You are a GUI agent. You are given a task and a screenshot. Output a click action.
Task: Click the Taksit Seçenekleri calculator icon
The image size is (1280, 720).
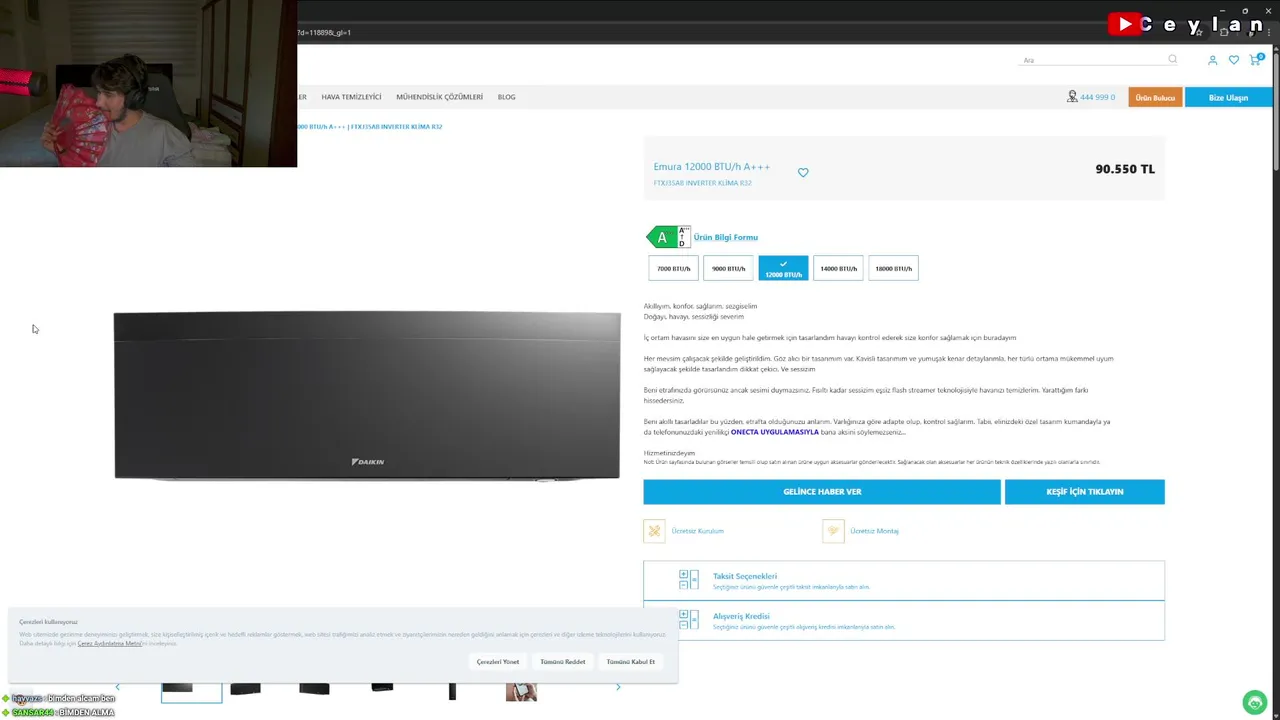click(x=689, y=579)
